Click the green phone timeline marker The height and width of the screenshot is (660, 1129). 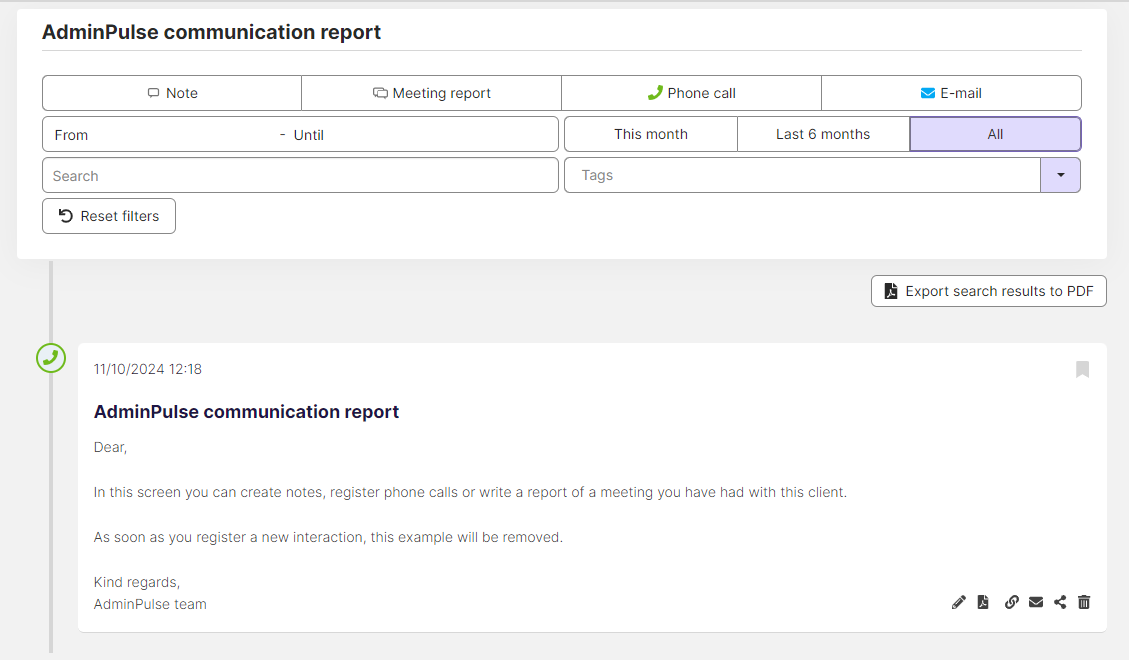coord(51,358)
